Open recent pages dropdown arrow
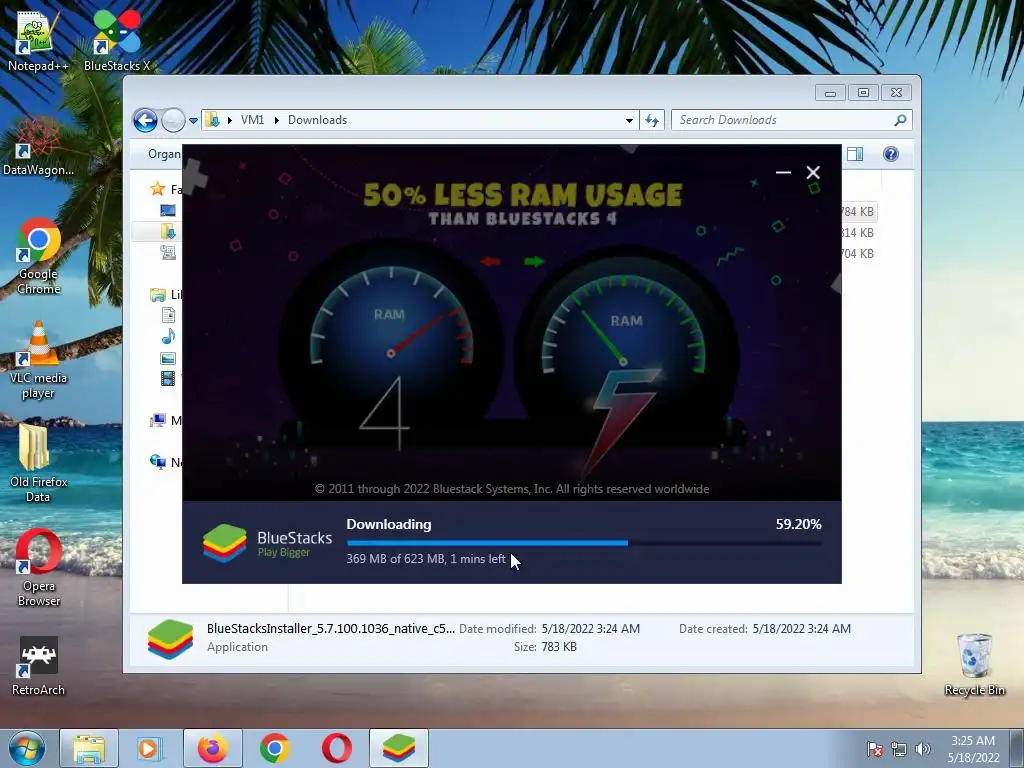The height and width of the screenshot is (768, 1024). [x=193, y=121]
